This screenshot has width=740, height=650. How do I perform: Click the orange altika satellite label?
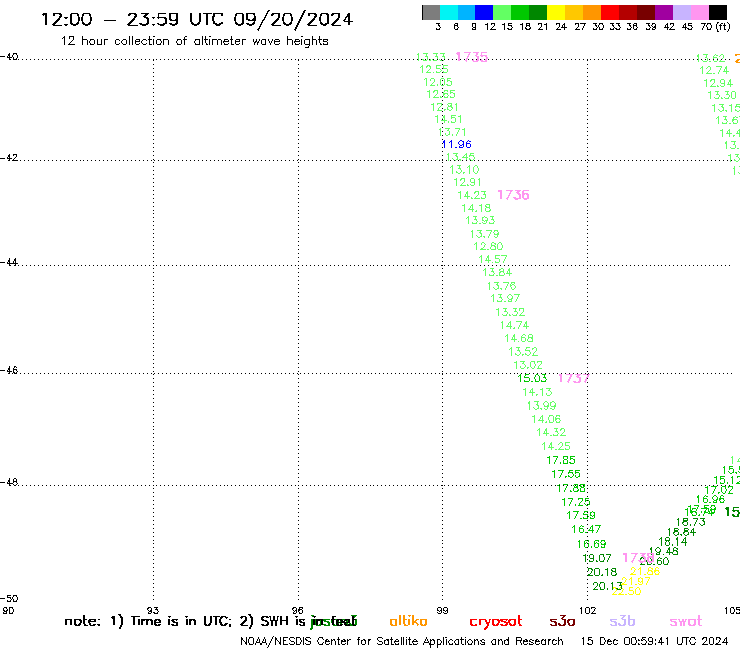coord(409,621)
